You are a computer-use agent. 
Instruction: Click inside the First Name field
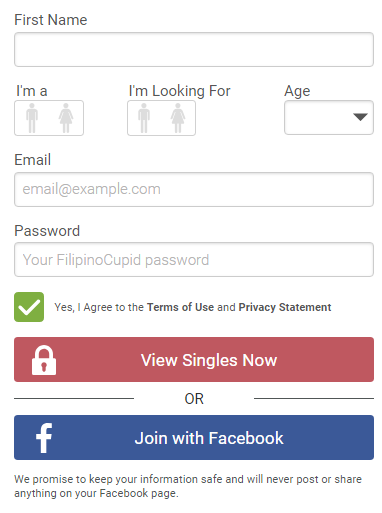[x=194, y=49]
